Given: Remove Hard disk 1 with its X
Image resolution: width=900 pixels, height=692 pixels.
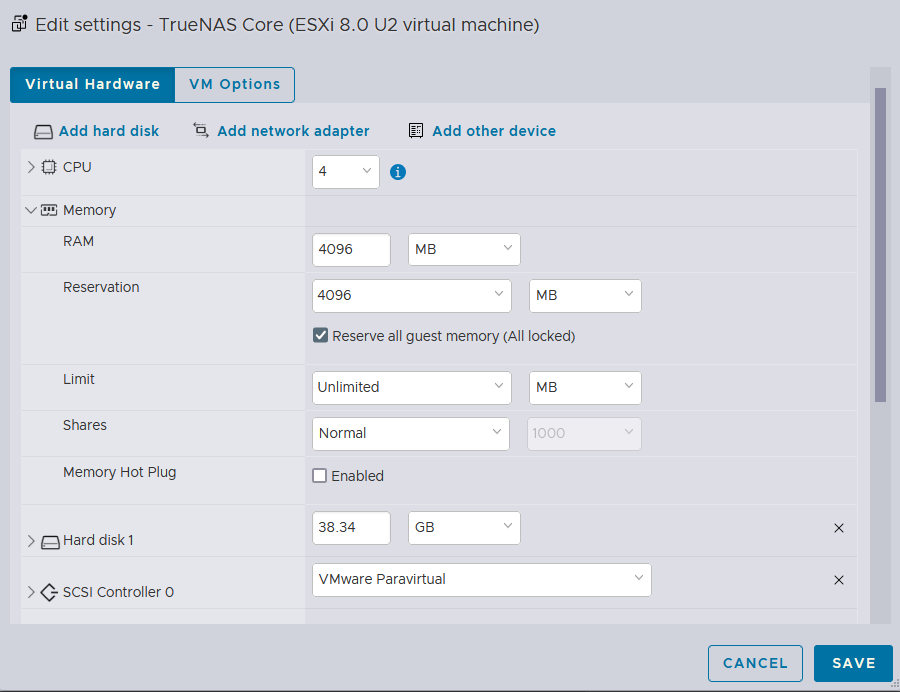Looking at the screenshot, I should pyautogui.click(x=839, y=528).
